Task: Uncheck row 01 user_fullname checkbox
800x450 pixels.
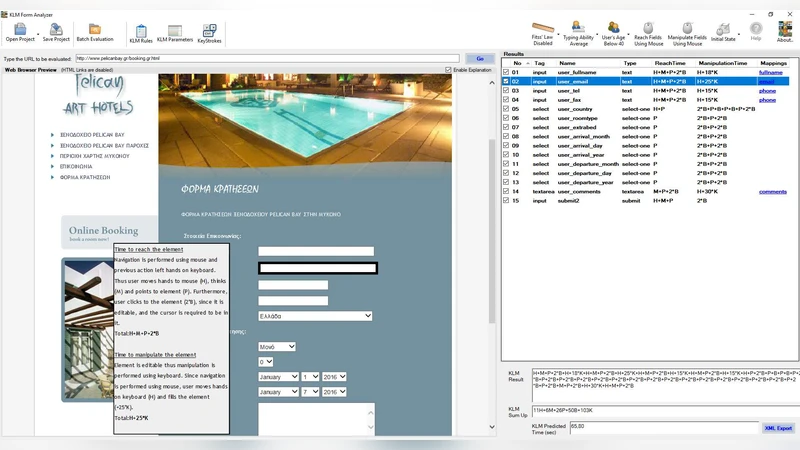Action: click(506, 72)
